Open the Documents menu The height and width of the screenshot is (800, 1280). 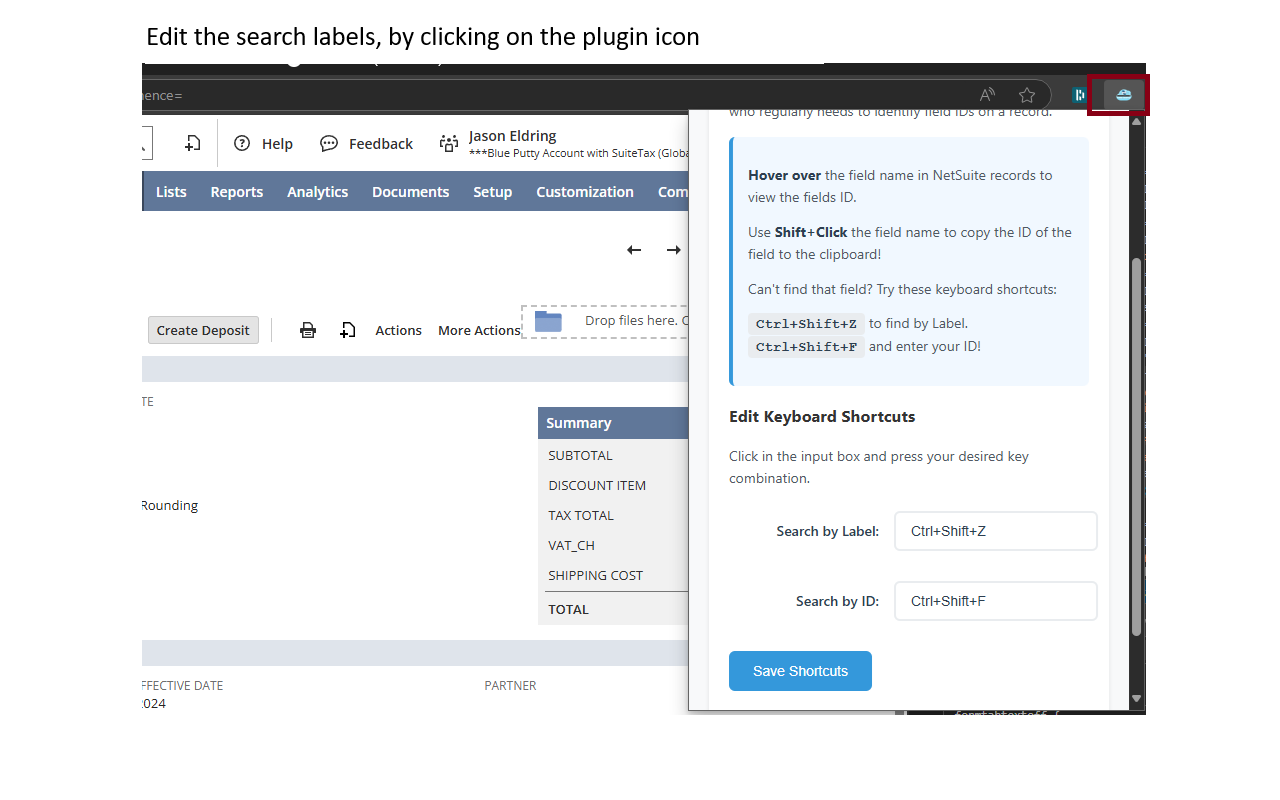(411, 192)
